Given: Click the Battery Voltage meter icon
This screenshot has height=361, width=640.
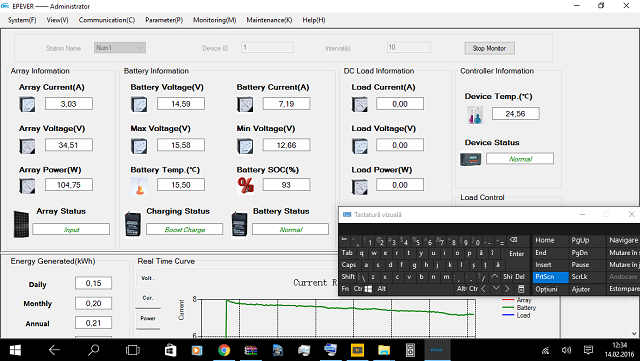Looking at the screenshot, I should click(139, 105).
